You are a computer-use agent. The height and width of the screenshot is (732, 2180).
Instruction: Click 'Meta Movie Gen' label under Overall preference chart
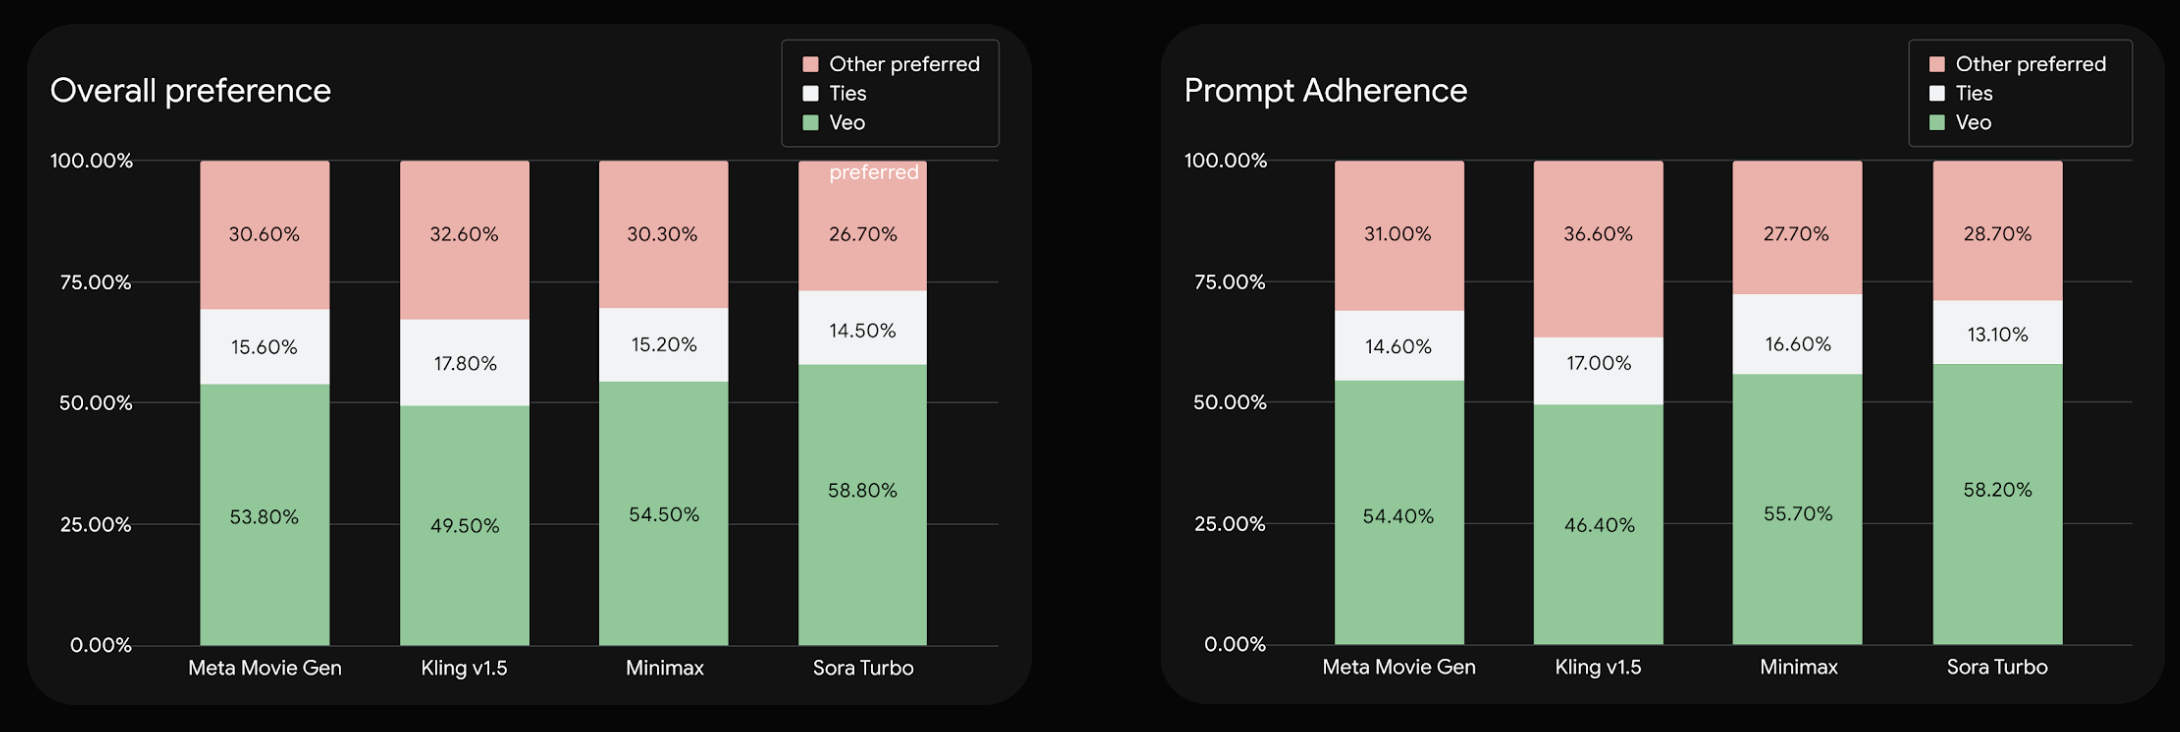264,668
